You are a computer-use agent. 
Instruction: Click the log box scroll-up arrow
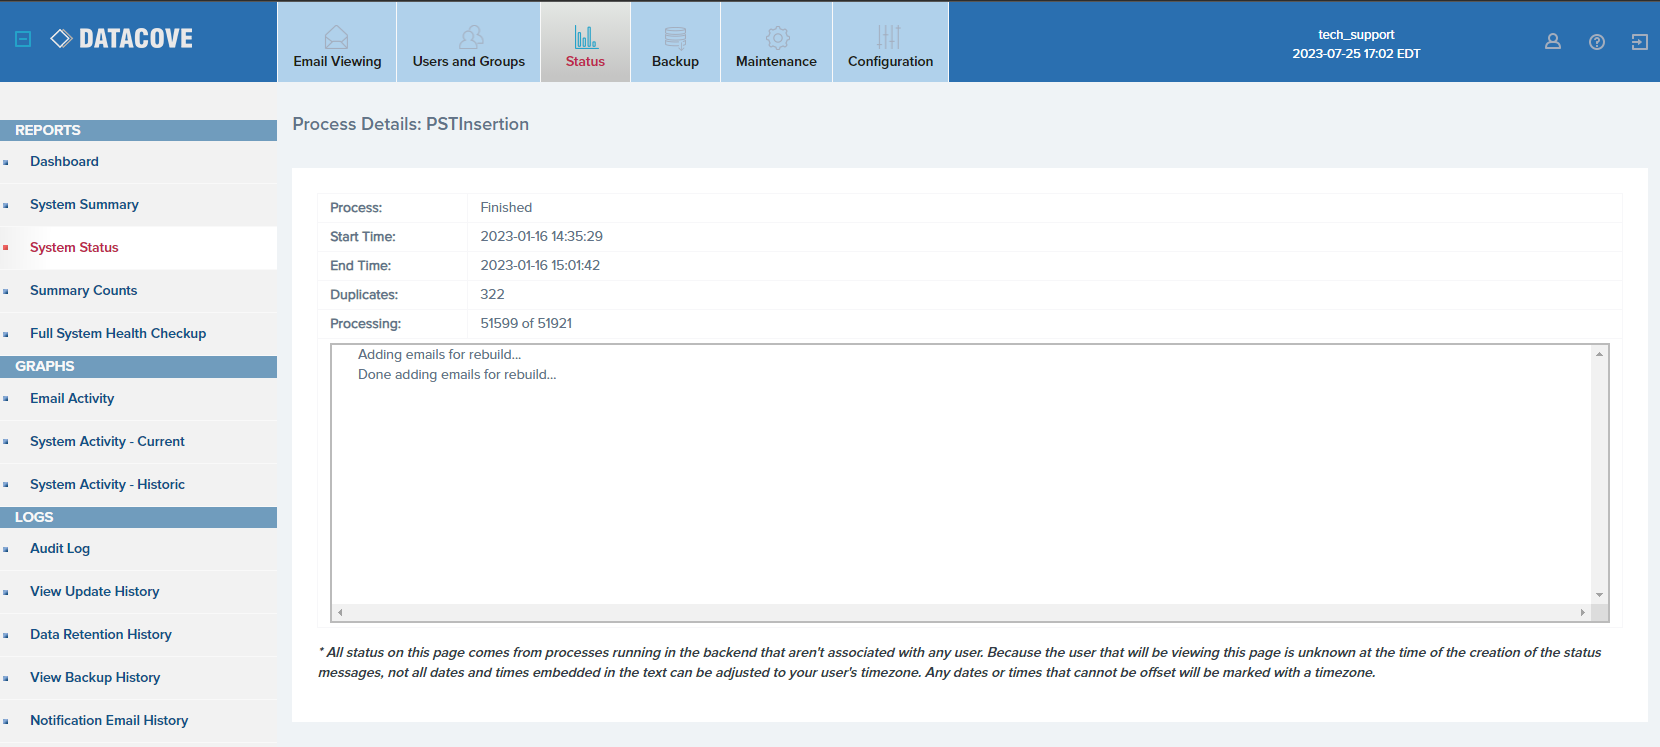click(x=1600, y=354)
